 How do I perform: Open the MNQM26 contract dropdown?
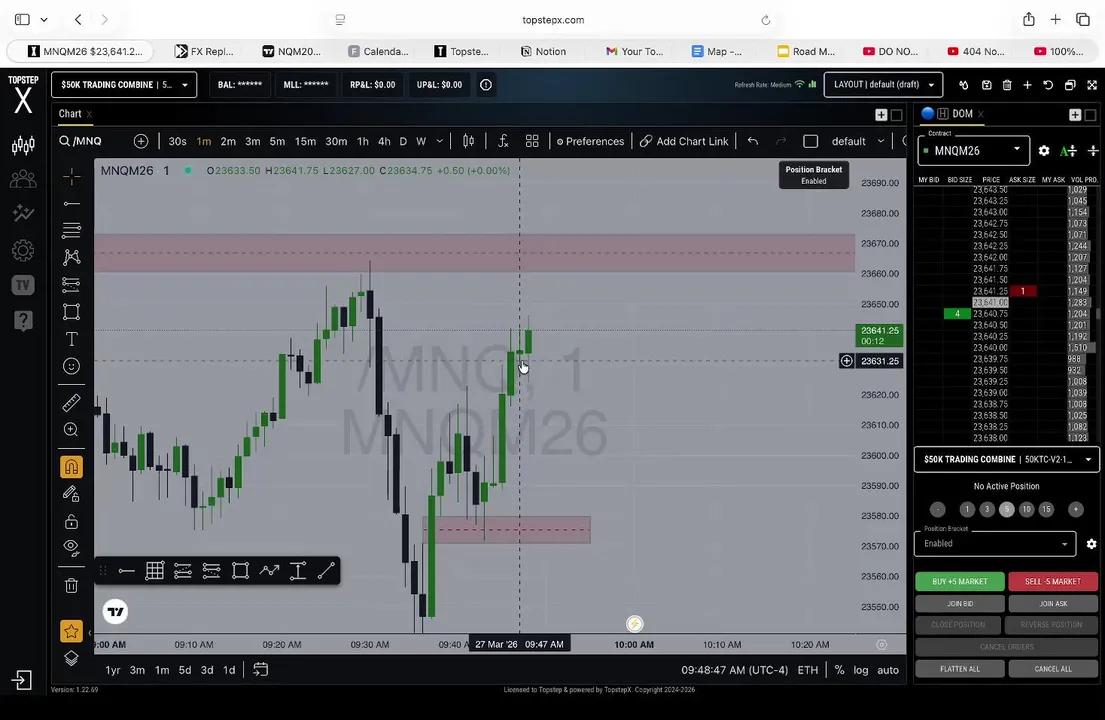pos(973,151)
